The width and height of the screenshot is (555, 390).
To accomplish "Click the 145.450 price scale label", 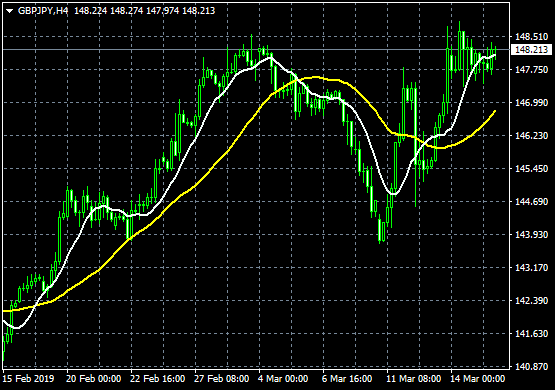I will pos(531,168).
